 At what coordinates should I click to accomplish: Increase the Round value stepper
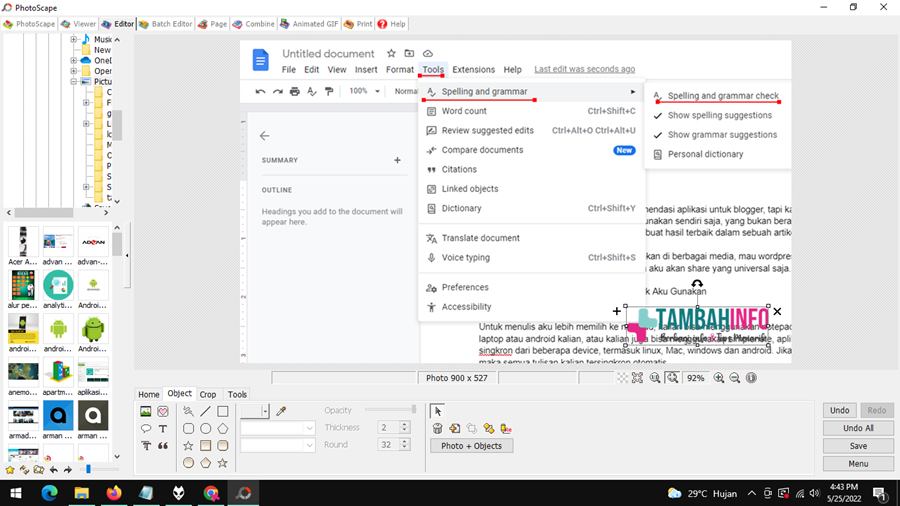(x=405, y=442)
